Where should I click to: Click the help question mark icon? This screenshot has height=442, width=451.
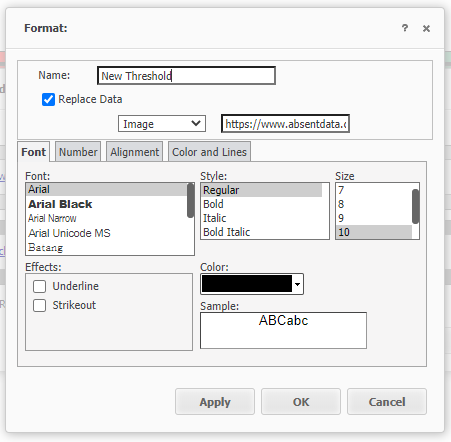click(x=405, y=28)
